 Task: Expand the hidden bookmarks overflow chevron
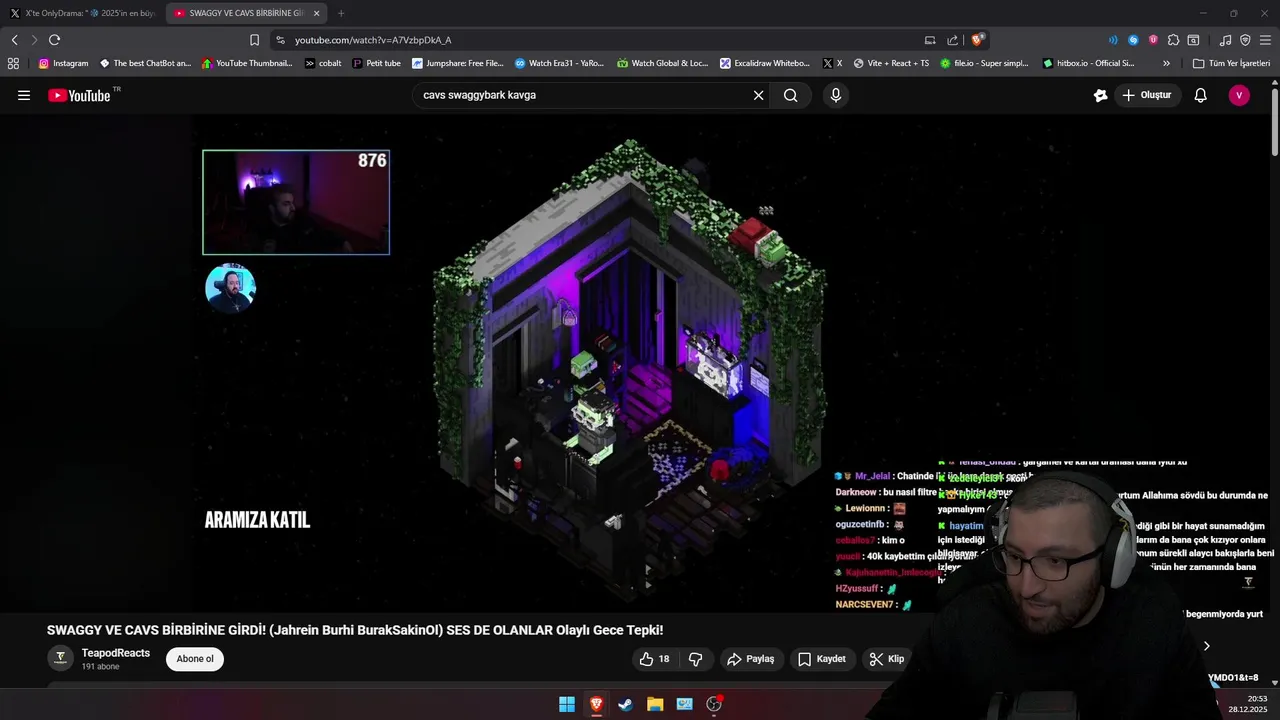click(1166, 63)
